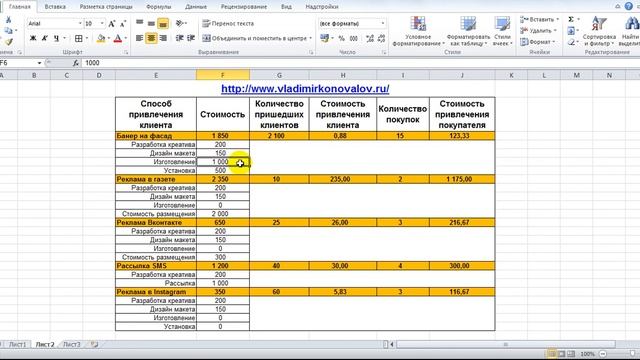Click Объединить и поместить в центре
The width and height of the screenshot is (640, 360).
254,38
